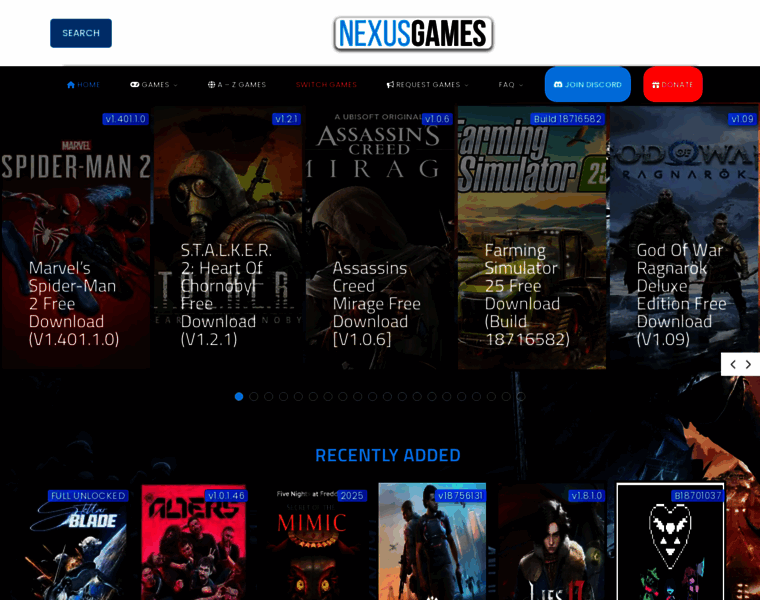Click the gamepad icon beside Games
Viewport: 760px width, 600px height.
[x=135, y=84]
